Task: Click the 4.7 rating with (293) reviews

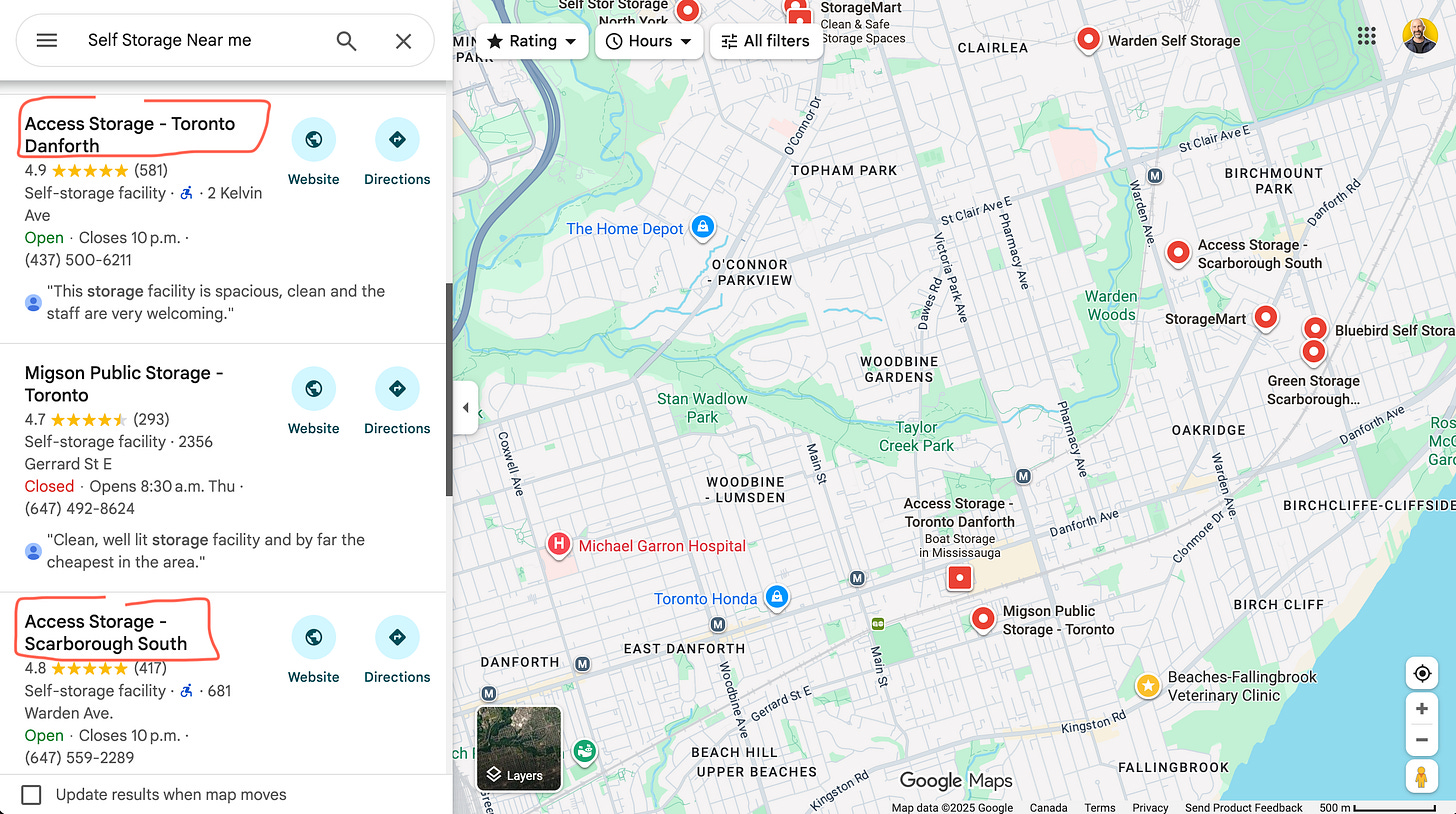Action: [97, 419]
